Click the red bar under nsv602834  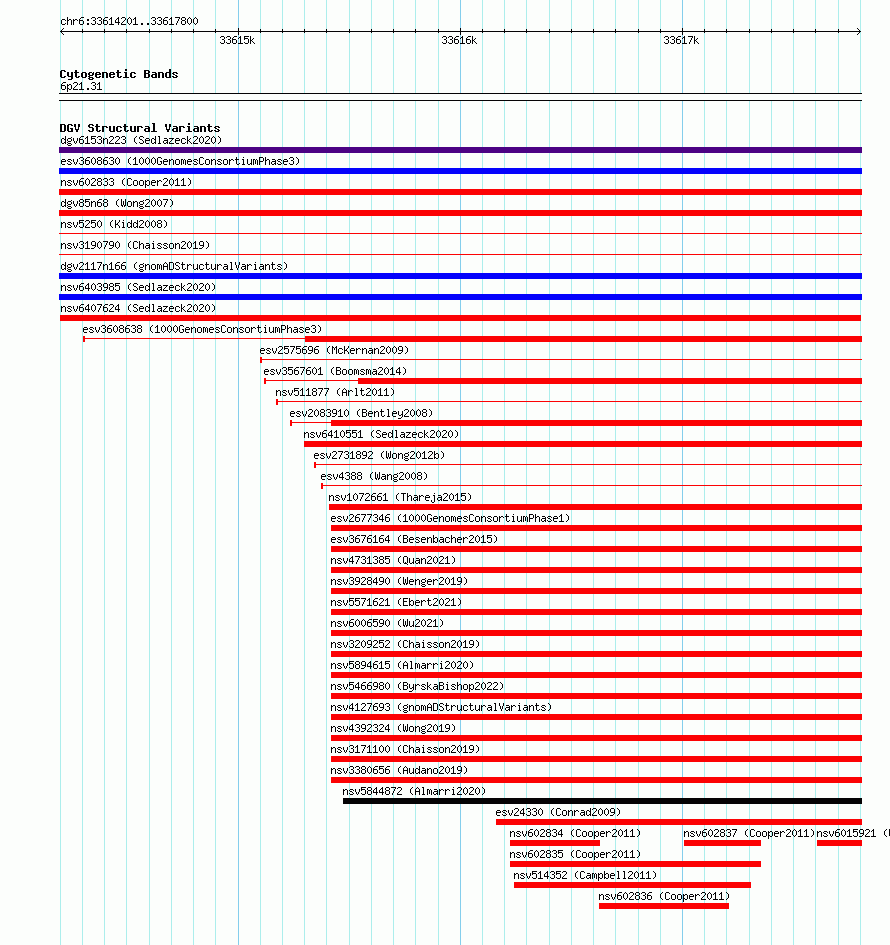point(555,844)
